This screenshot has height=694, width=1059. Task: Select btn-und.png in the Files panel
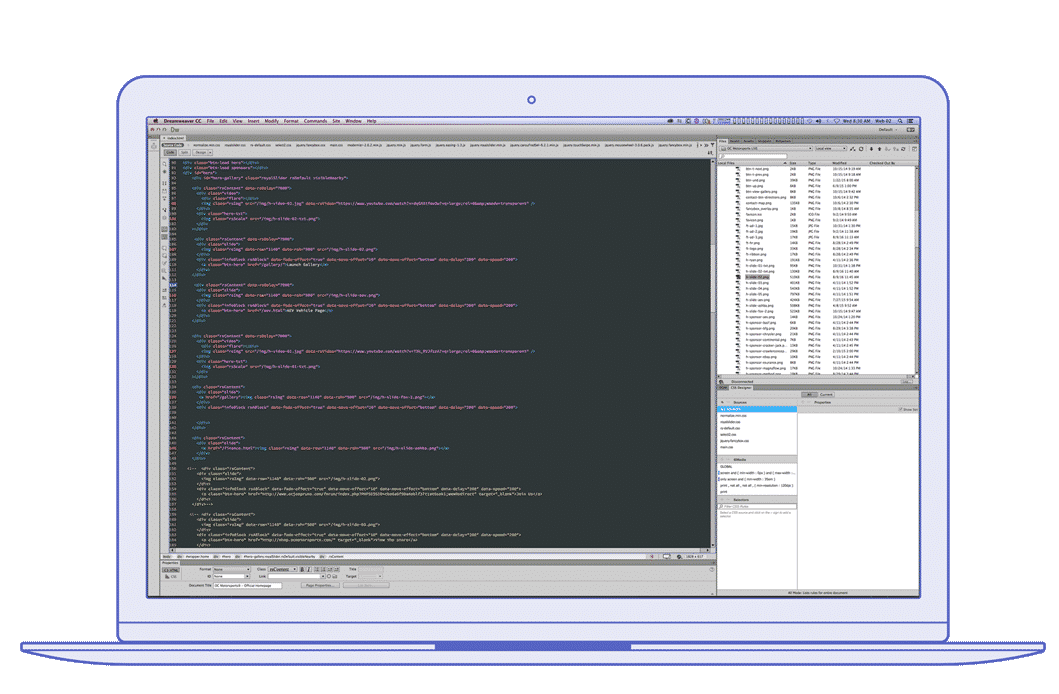755,180
